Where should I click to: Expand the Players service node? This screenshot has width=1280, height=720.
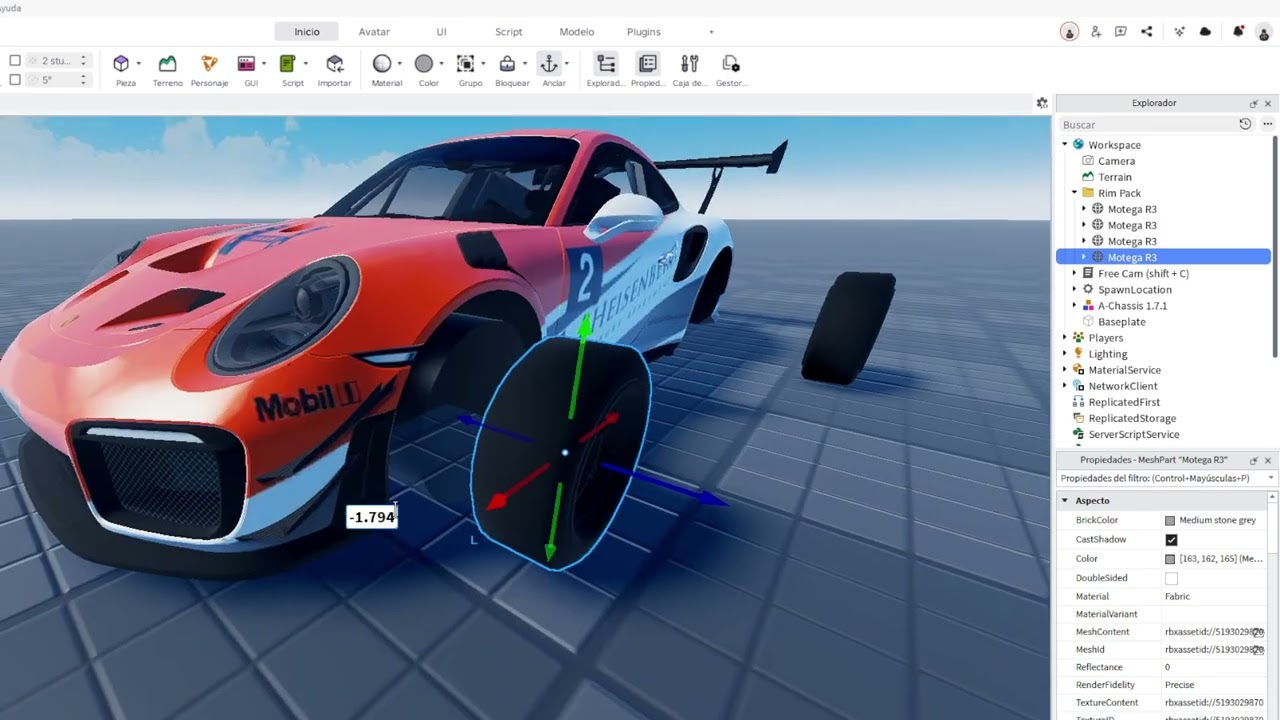pos(1065,338)
